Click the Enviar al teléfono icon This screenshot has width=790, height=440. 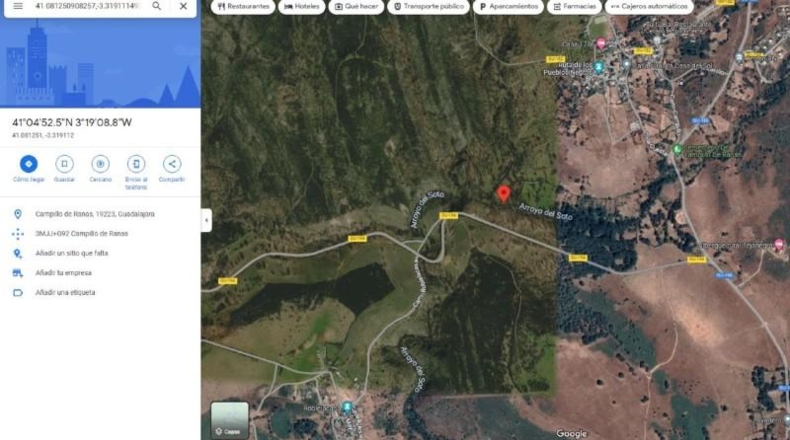[136, 164]
